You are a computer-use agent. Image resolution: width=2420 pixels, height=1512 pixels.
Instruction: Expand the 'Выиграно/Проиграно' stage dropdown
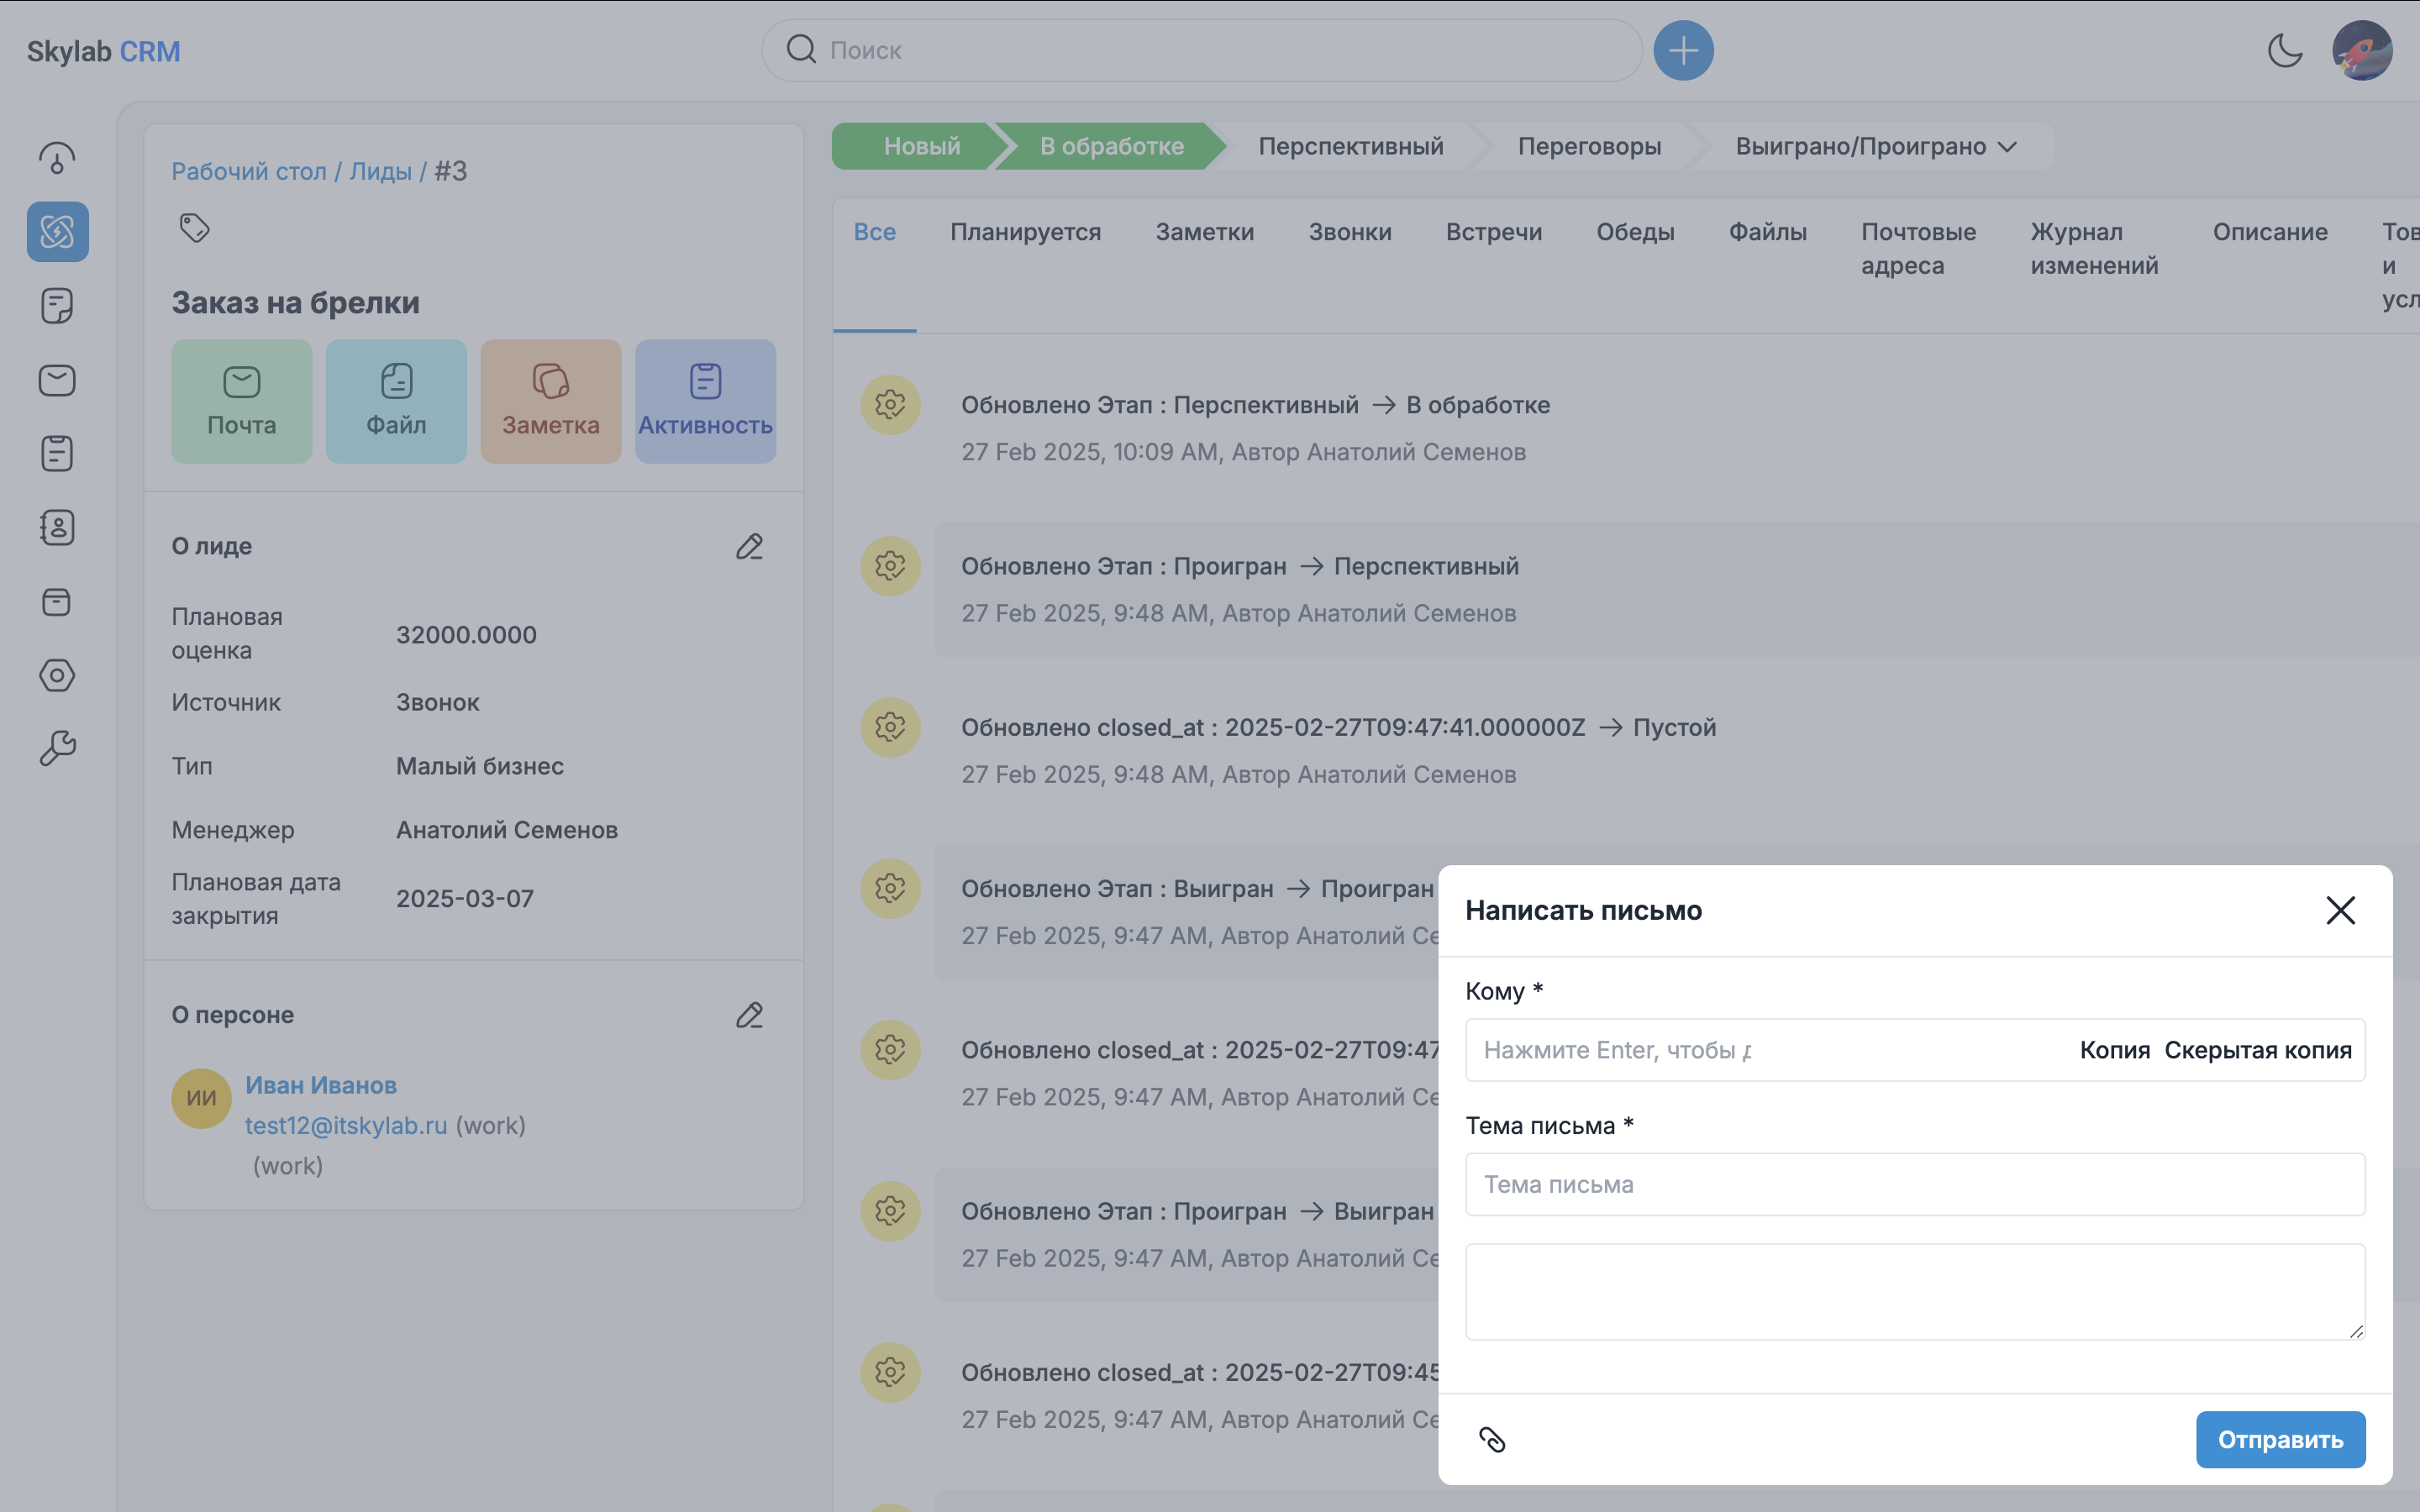[1876, 146]
